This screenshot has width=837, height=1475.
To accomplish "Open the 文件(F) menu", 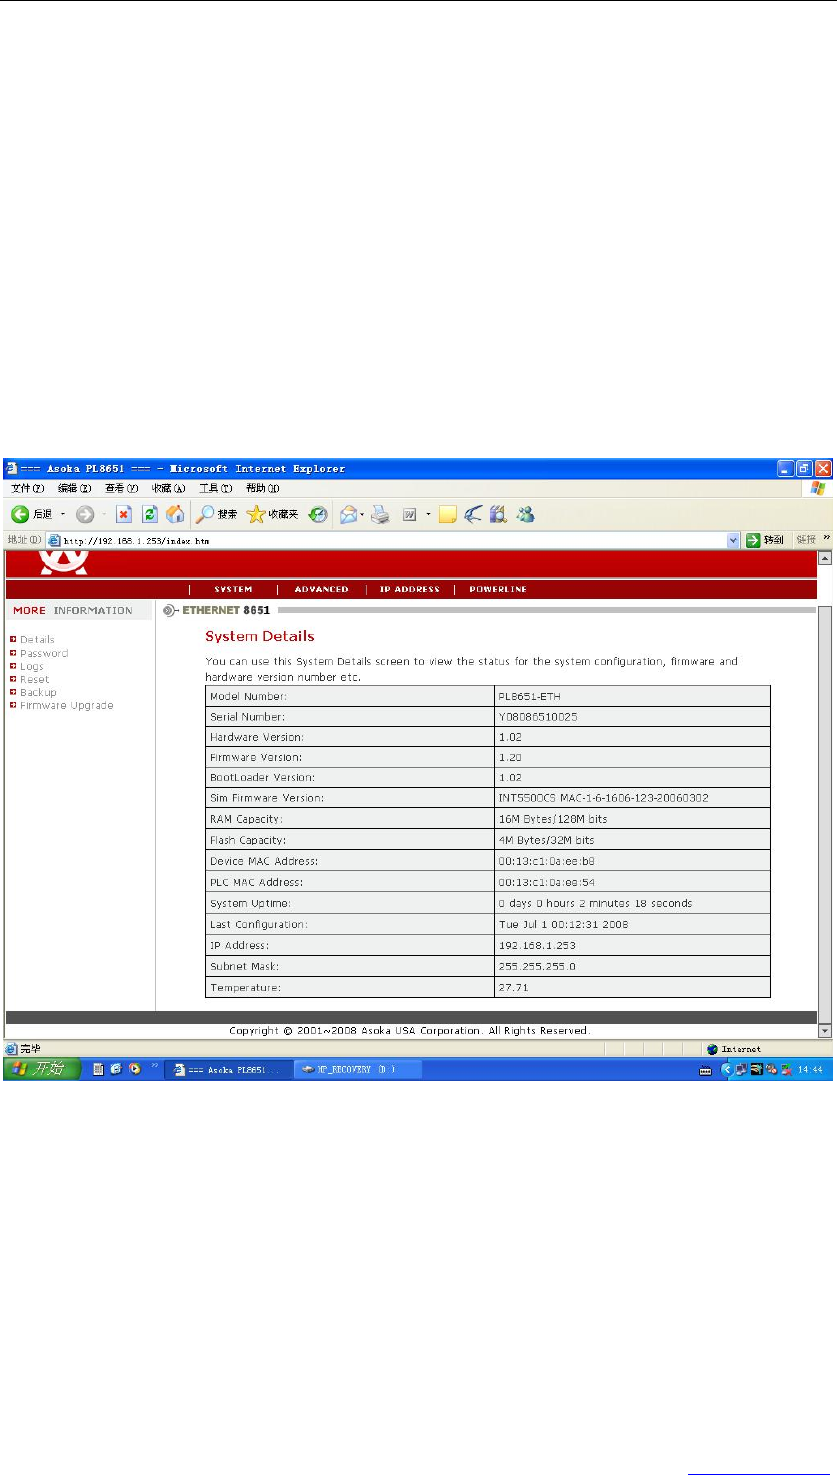I will pos(28,488).
